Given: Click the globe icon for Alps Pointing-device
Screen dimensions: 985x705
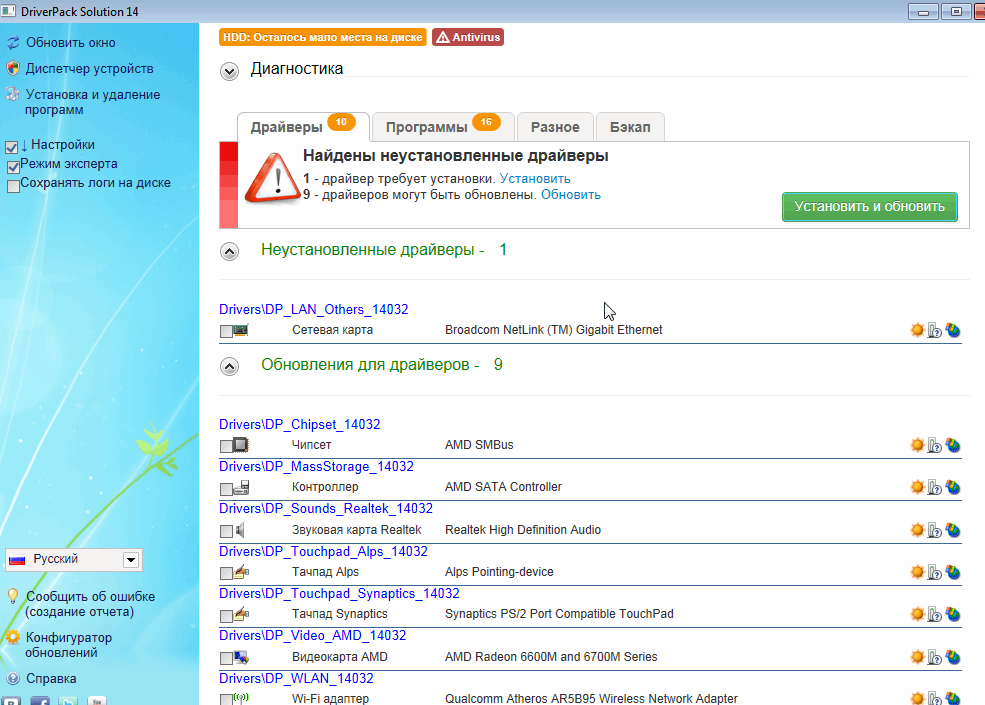Looking at the screenshot, I should 953,572.
